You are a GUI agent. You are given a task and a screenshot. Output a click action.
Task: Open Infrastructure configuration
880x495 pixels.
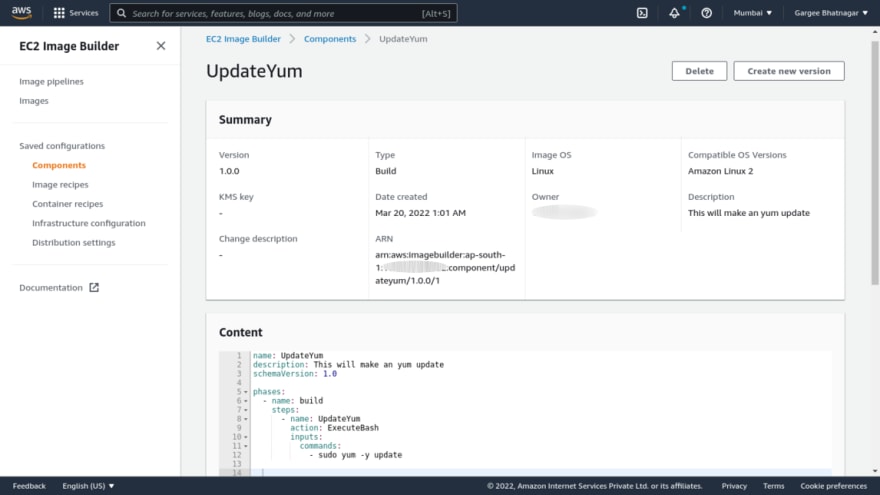(89, 223)
